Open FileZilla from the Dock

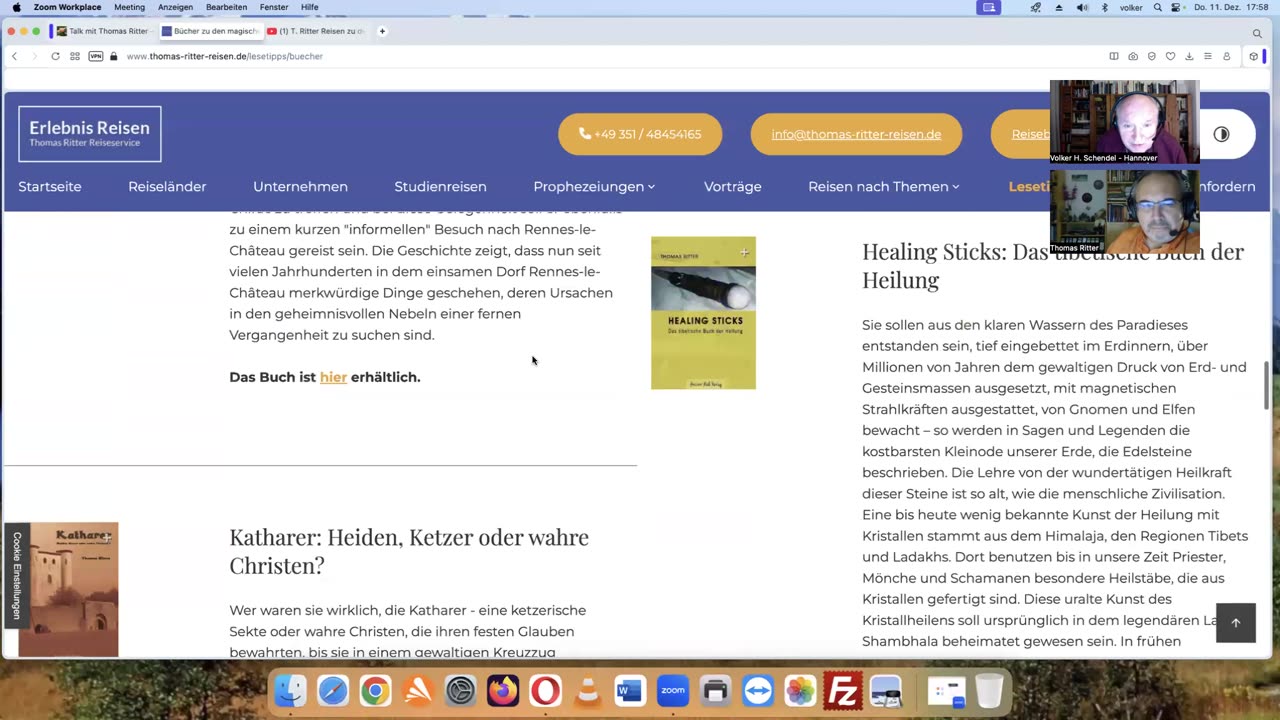point(843,691)
